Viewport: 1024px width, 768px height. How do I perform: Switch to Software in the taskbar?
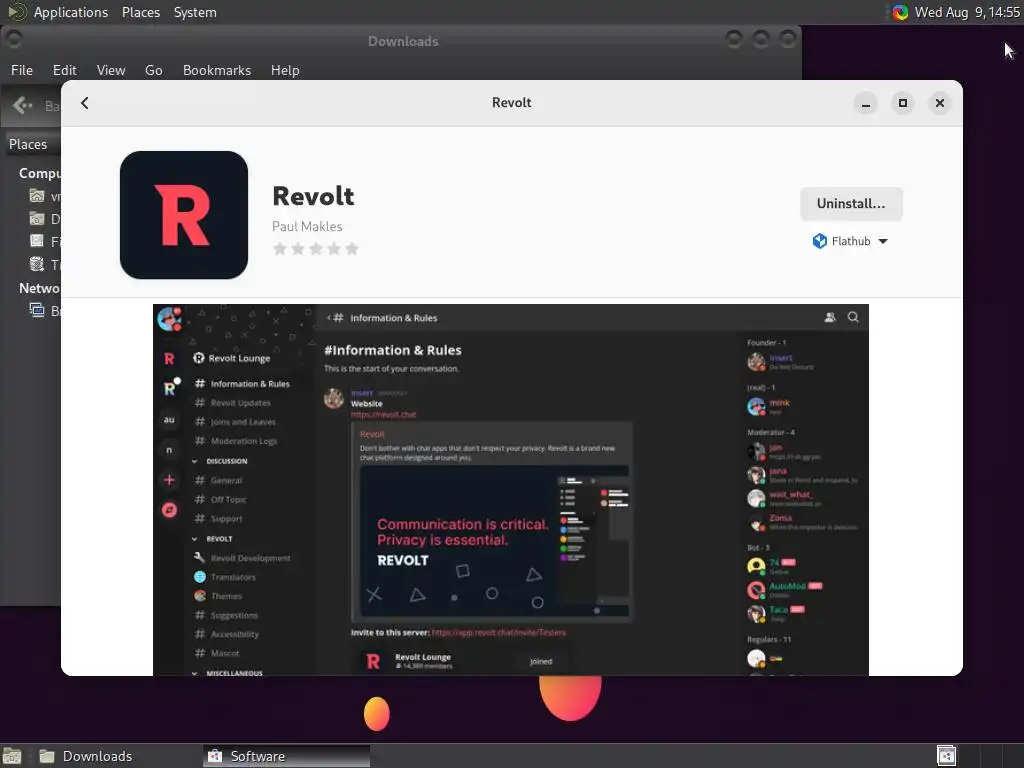tap(286, 756)
